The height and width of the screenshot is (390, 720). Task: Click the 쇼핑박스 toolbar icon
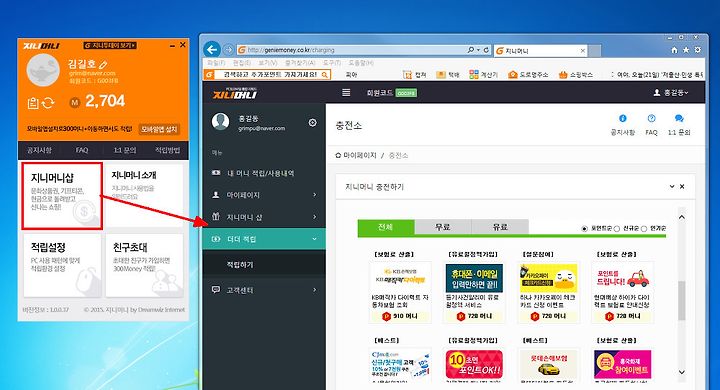[x=563, y=74]
